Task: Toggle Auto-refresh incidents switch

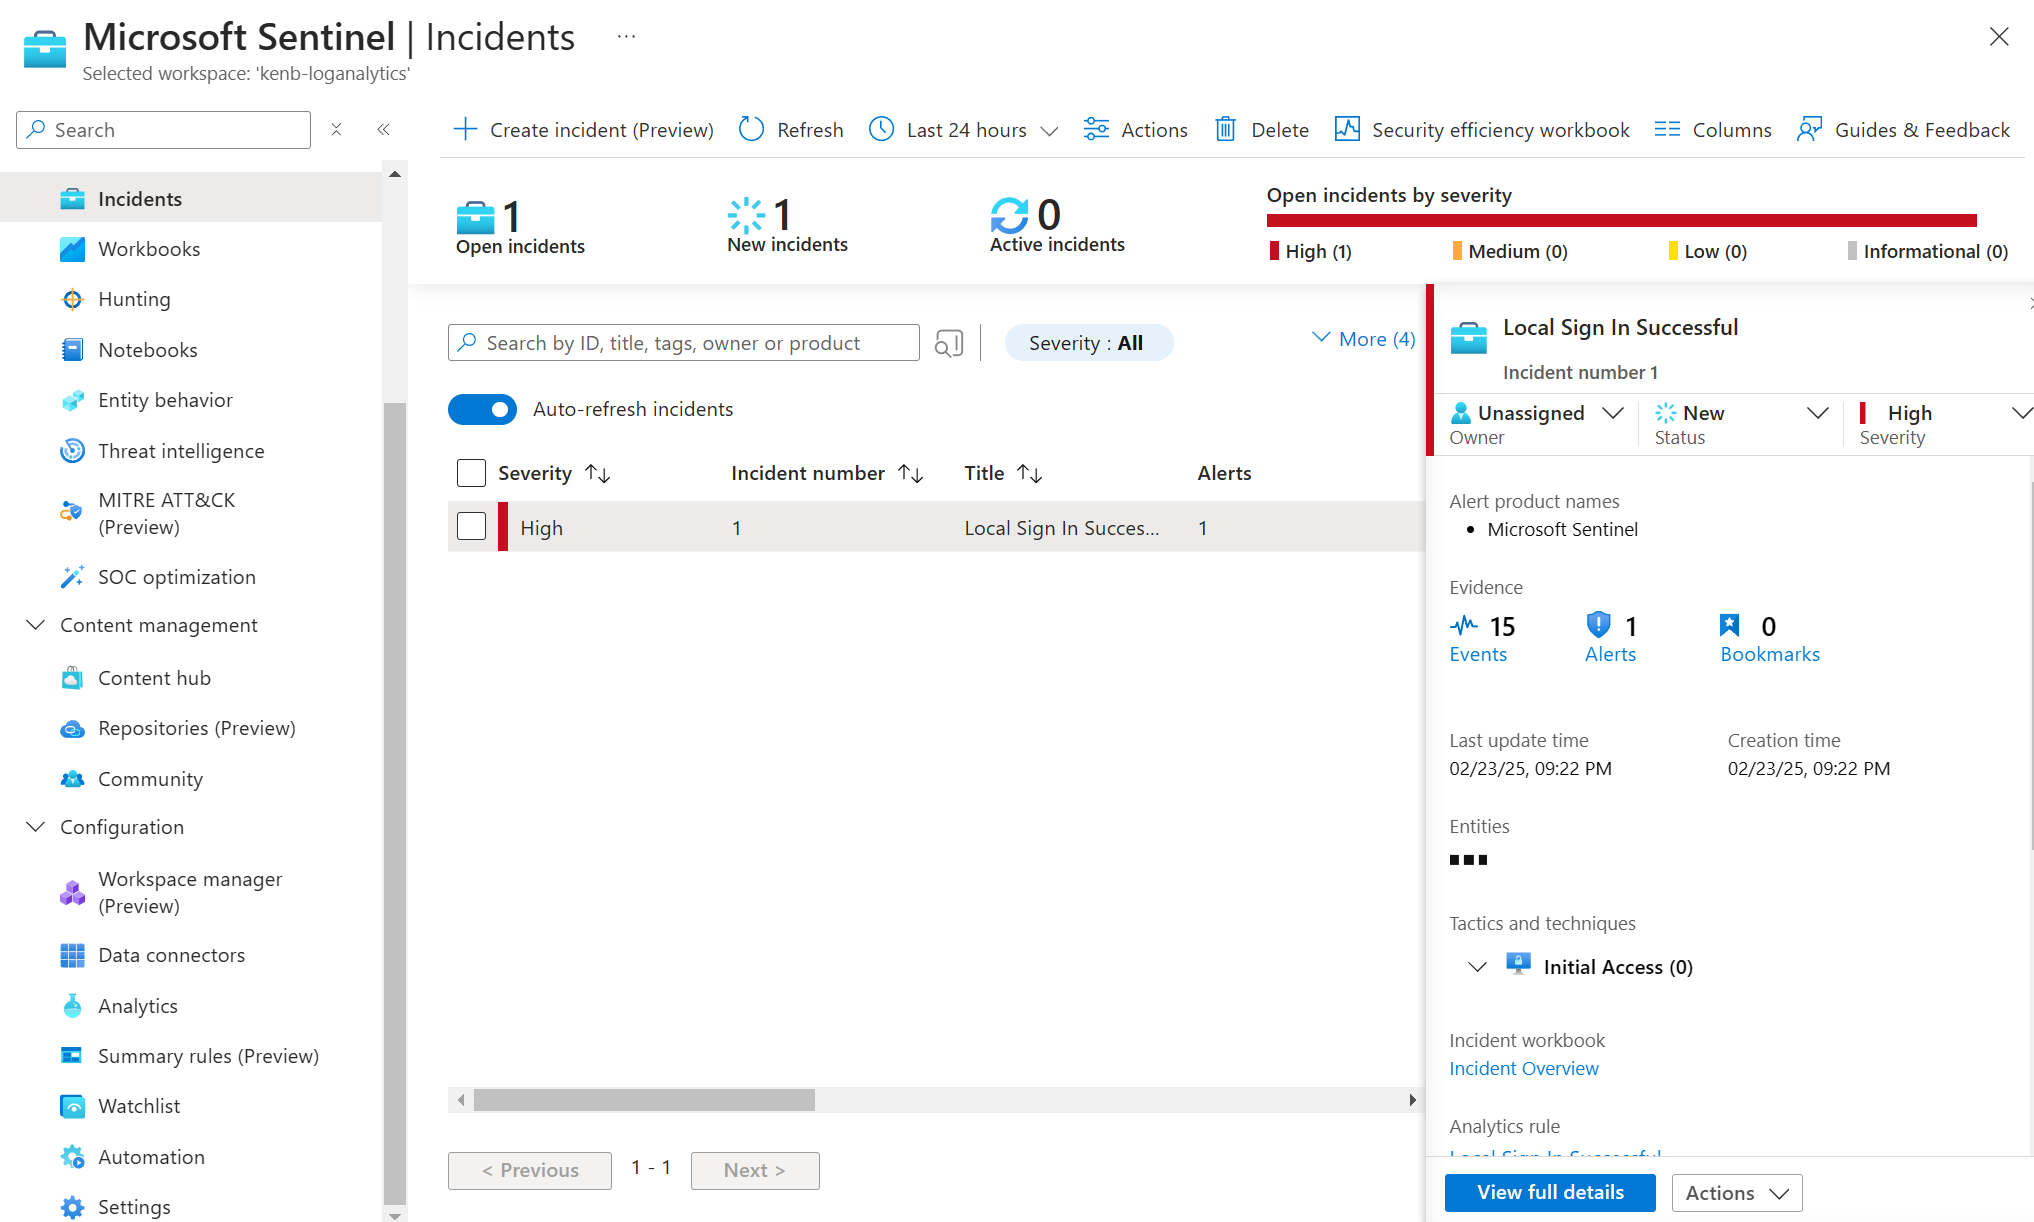Action: (x=482, y=409)
